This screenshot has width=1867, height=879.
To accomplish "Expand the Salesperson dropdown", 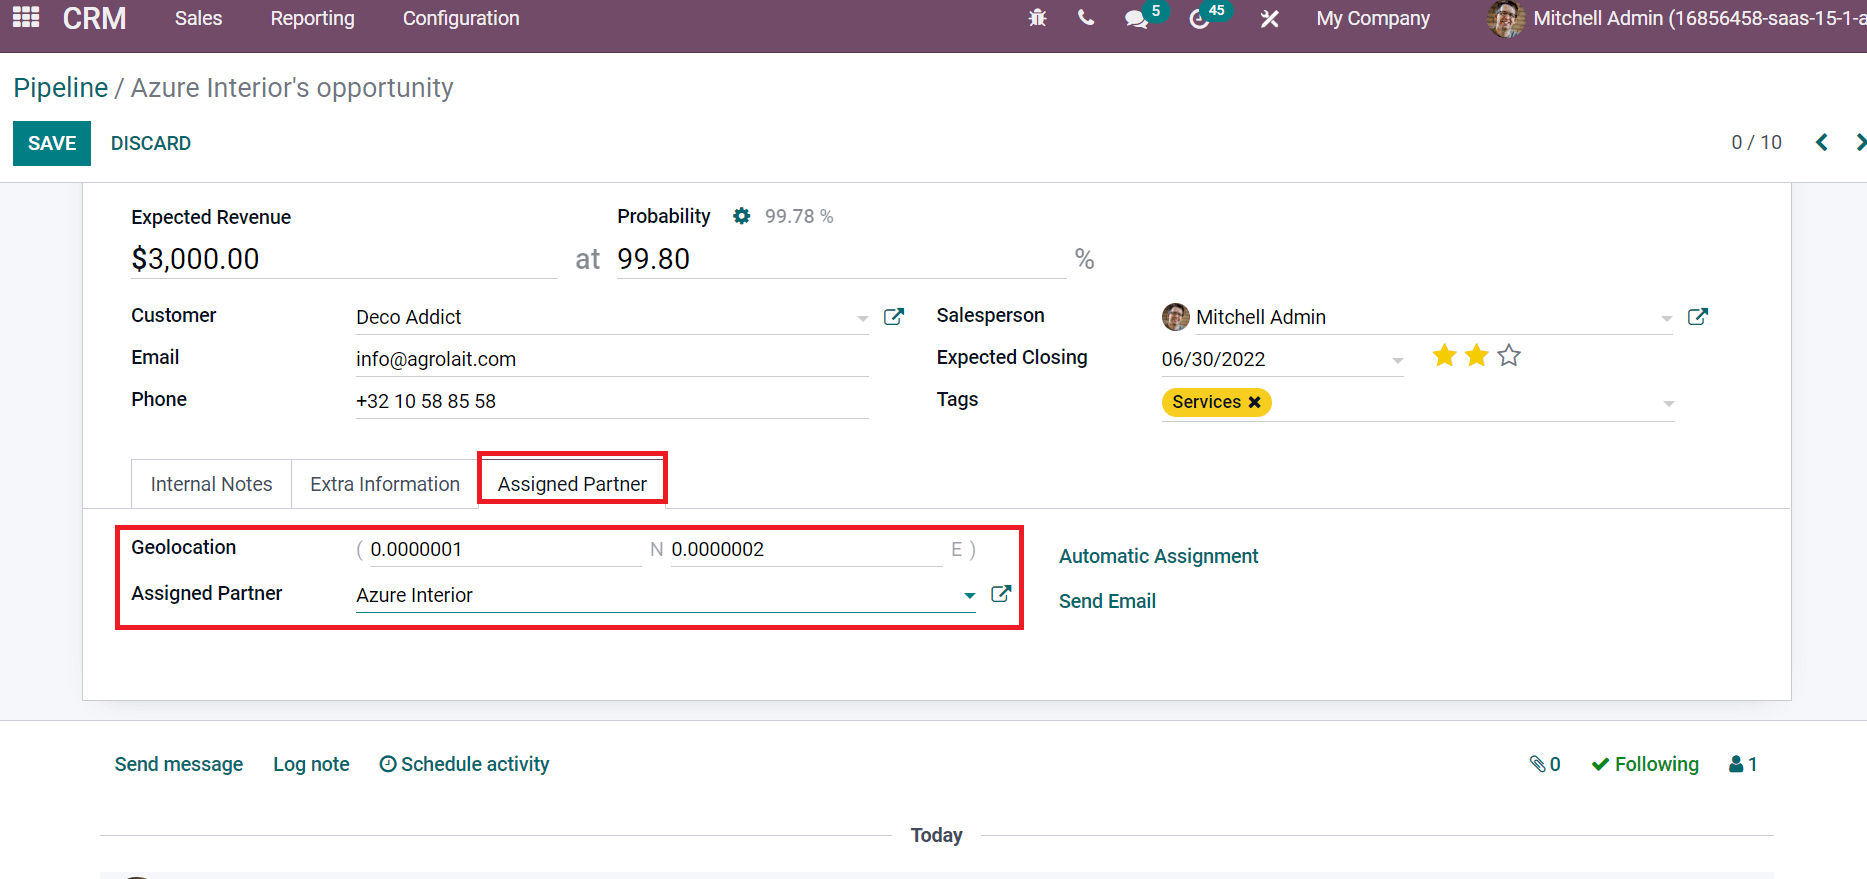I will [1666, 318].
